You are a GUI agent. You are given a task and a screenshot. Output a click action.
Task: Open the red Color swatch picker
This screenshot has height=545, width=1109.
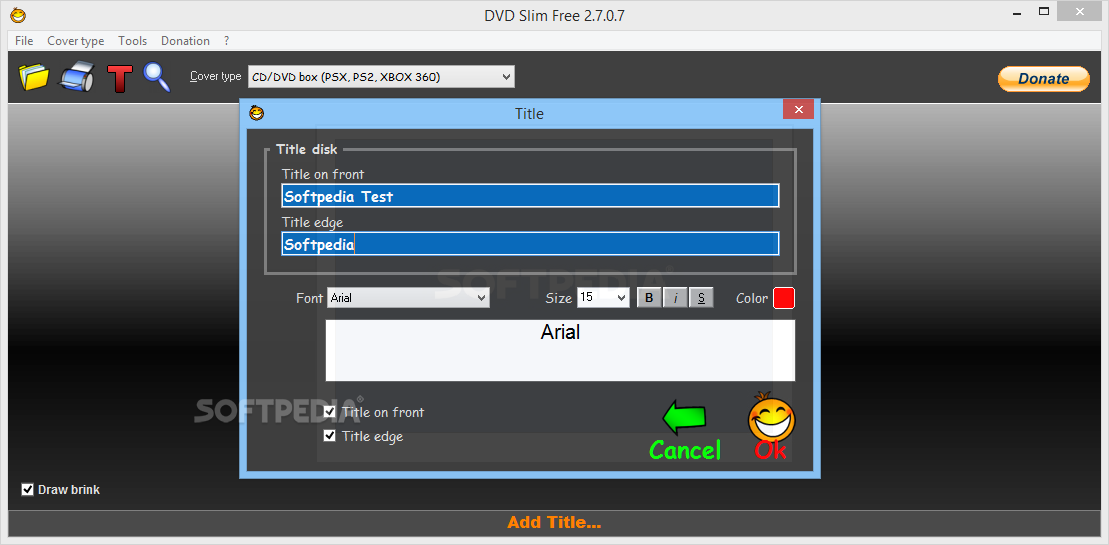click(784, 298)
